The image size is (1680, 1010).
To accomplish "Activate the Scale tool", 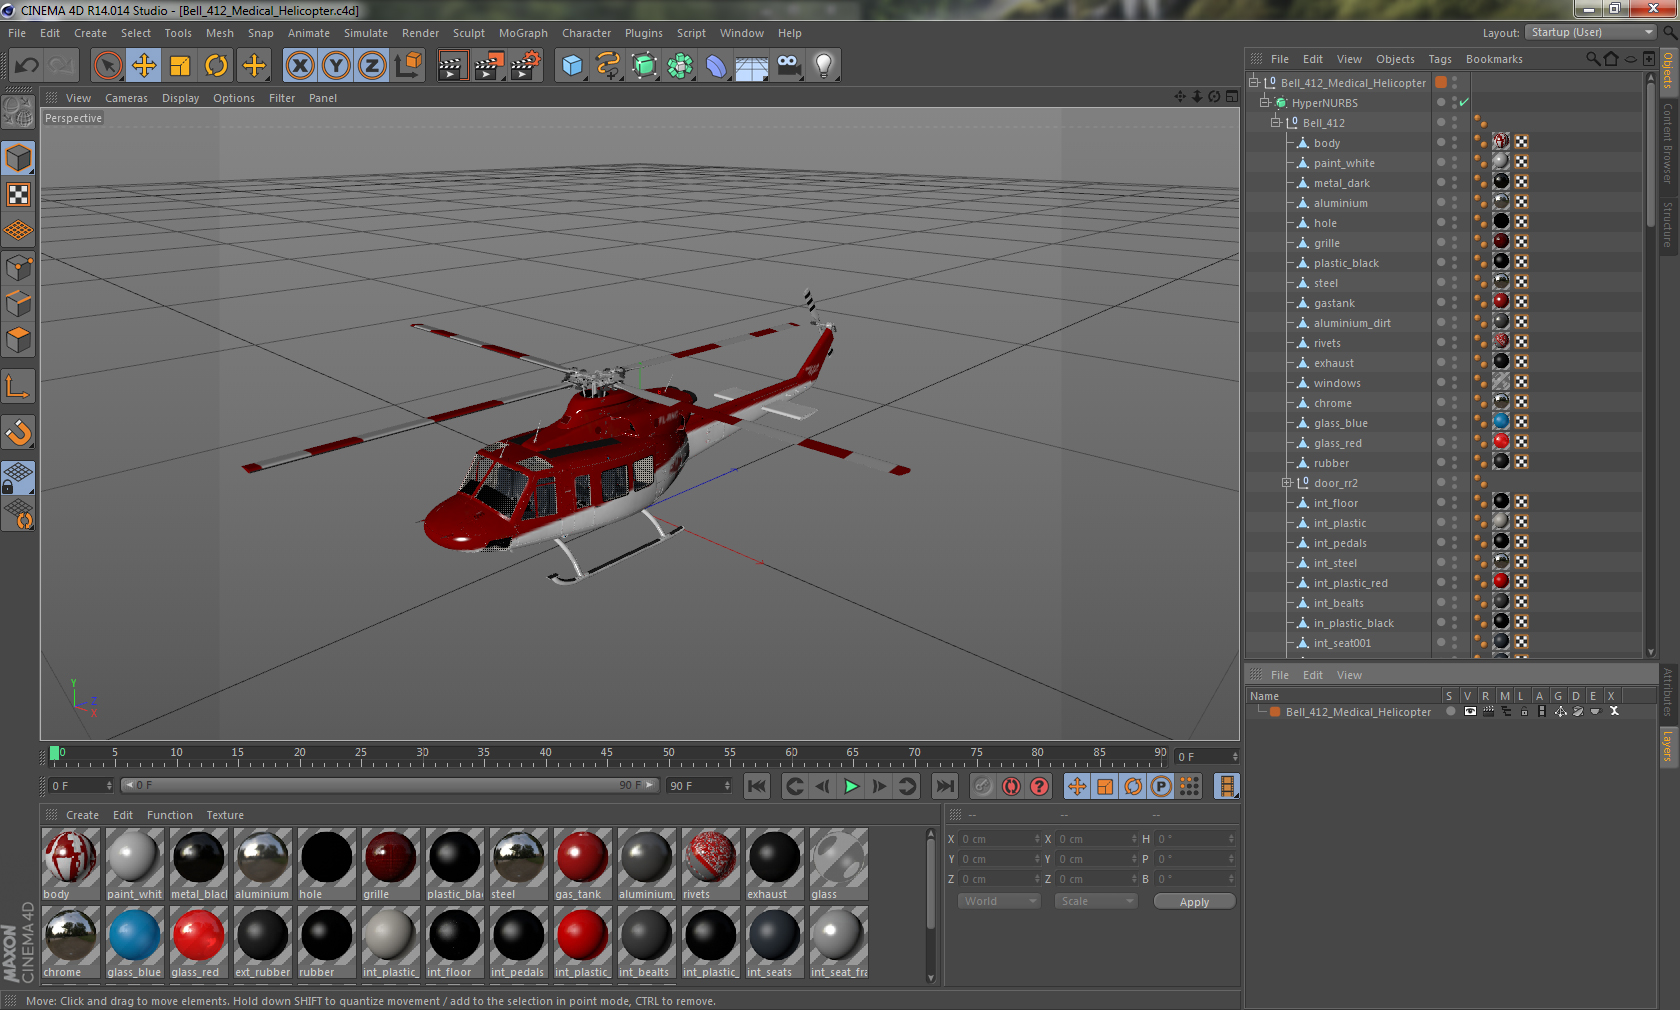I will [180, 66].
